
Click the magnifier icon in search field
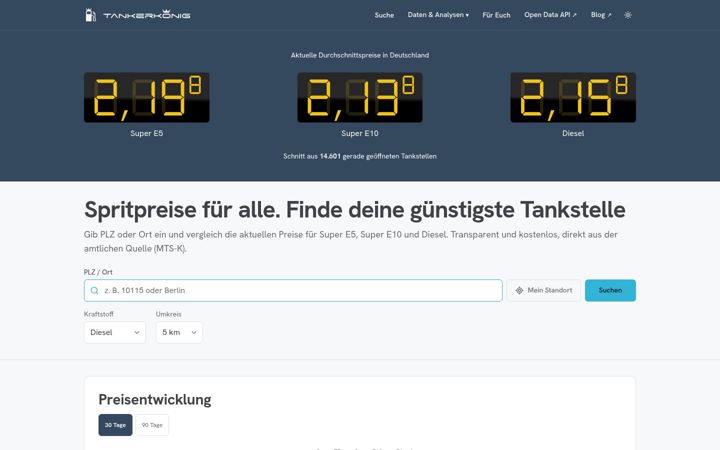(x=95, y=290)
